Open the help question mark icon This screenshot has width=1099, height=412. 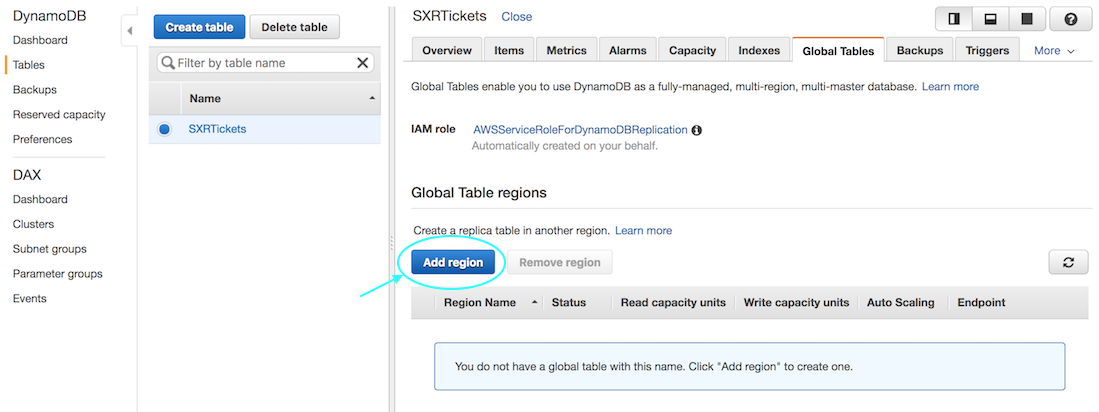tap(1070, 20)
